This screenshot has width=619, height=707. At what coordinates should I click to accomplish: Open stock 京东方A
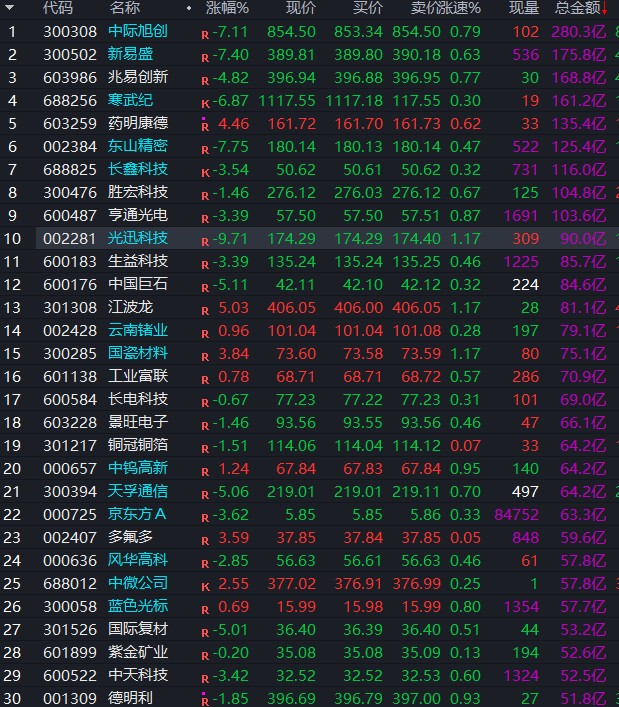pyautogui.click(x=137, y=514)
